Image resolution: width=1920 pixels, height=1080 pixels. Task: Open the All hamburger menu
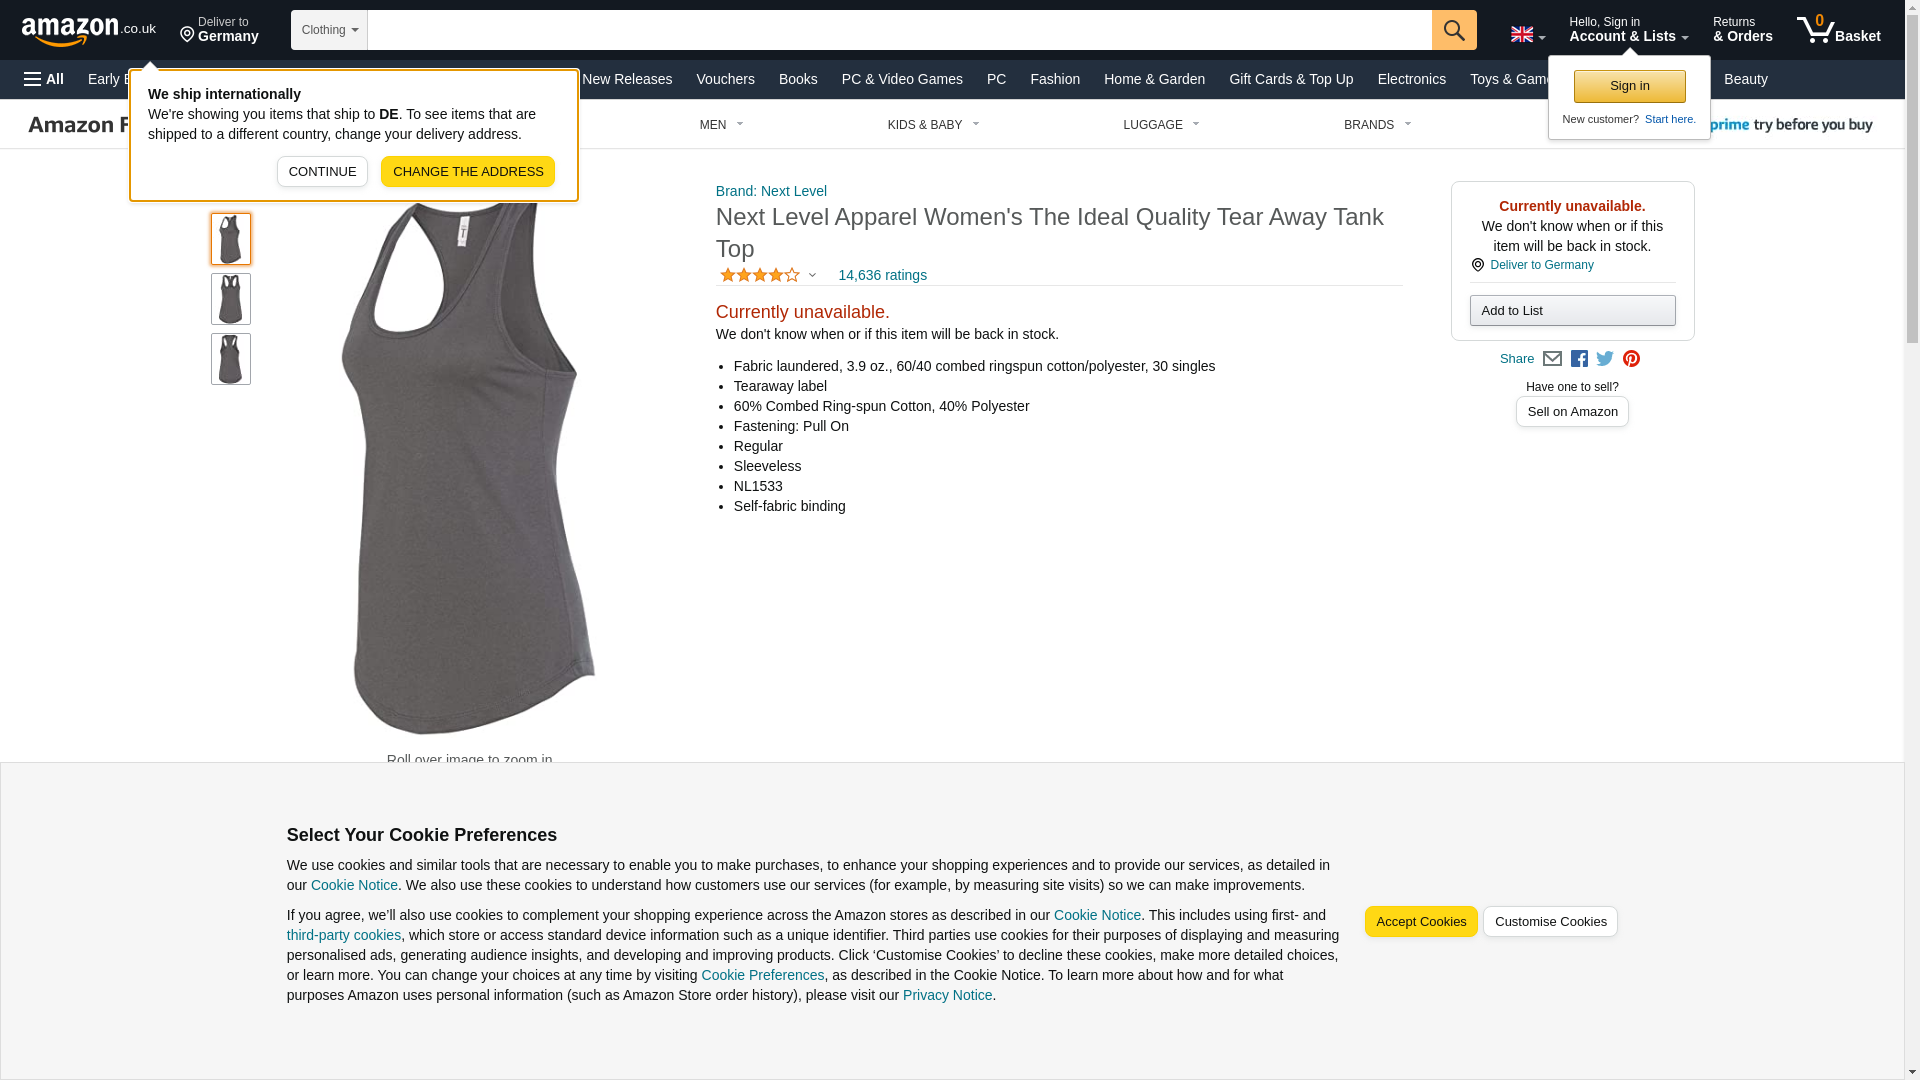(44, 79)
